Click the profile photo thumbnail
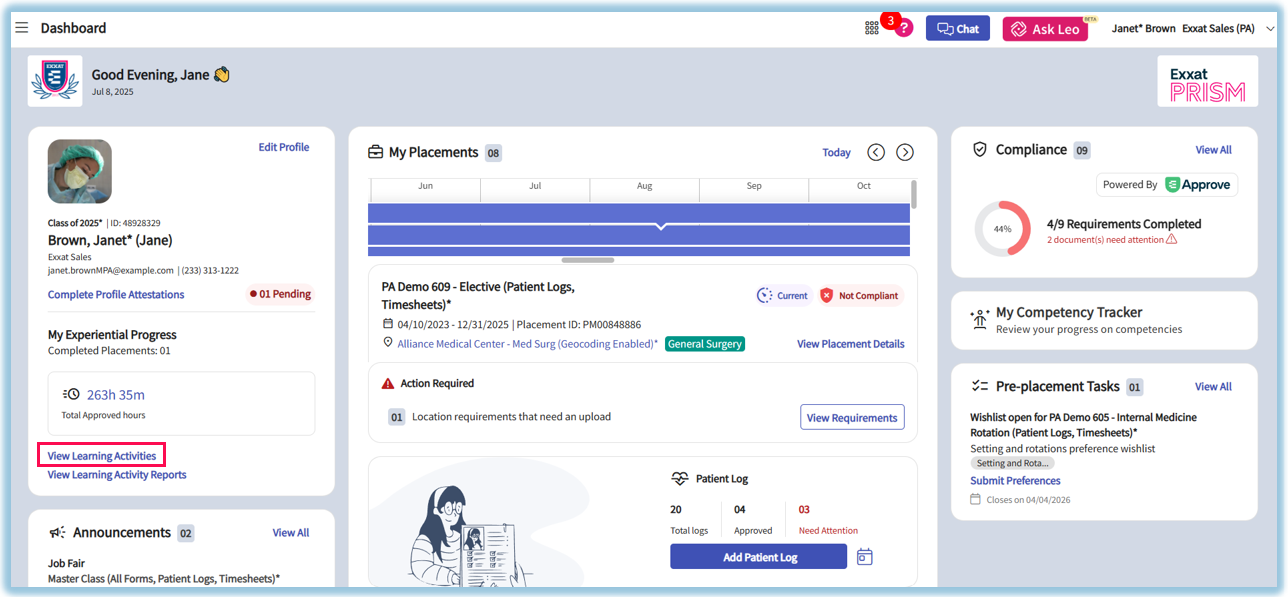The width and height of the screenshot is (1288, 597). 80,171
